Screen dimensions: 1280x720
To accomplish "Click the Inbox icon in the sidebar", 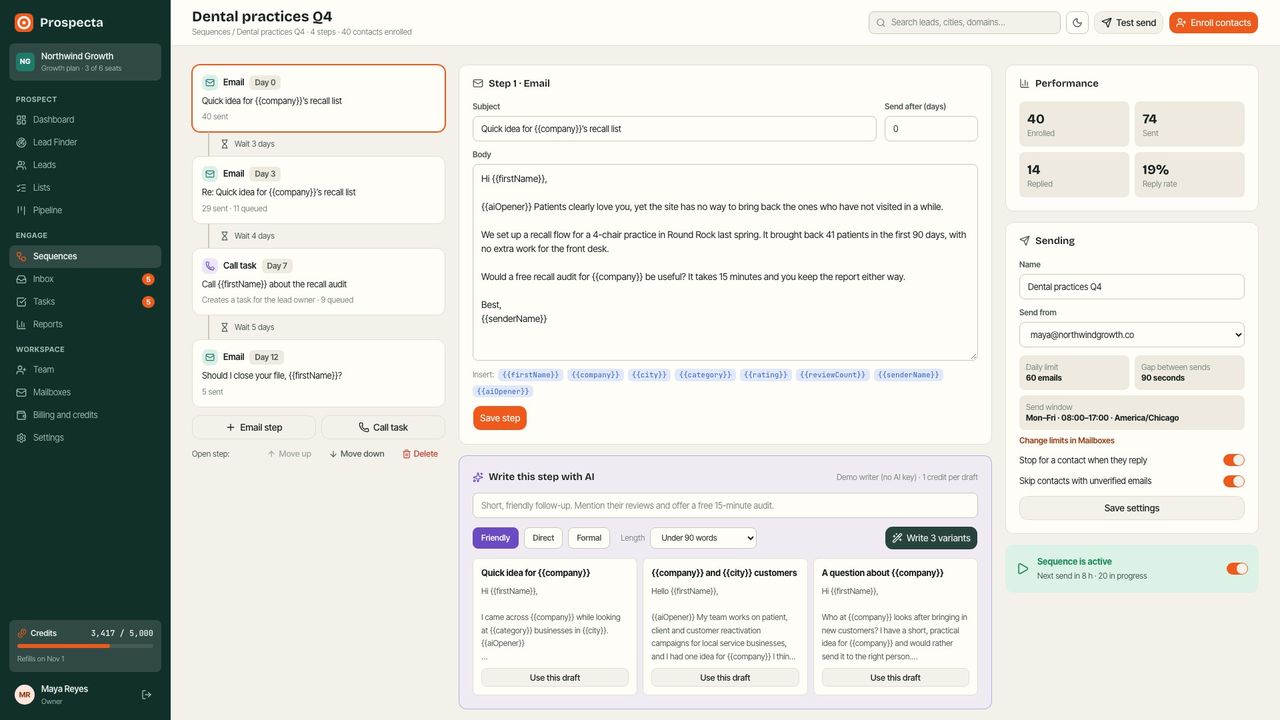I will [22, 279].
